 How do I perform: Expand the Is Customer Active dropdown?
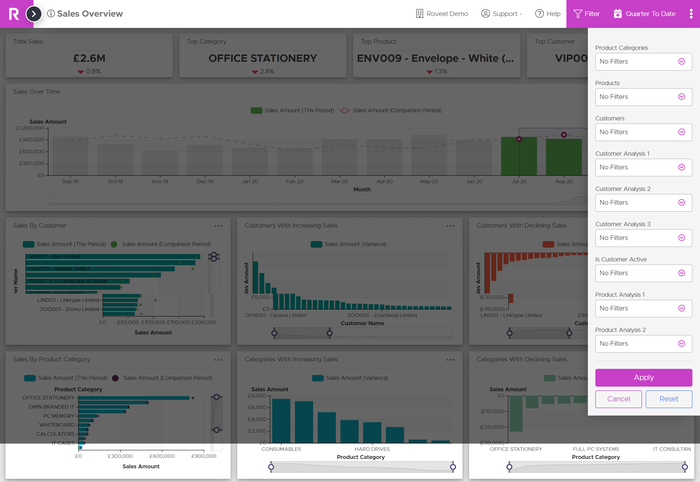643,273
